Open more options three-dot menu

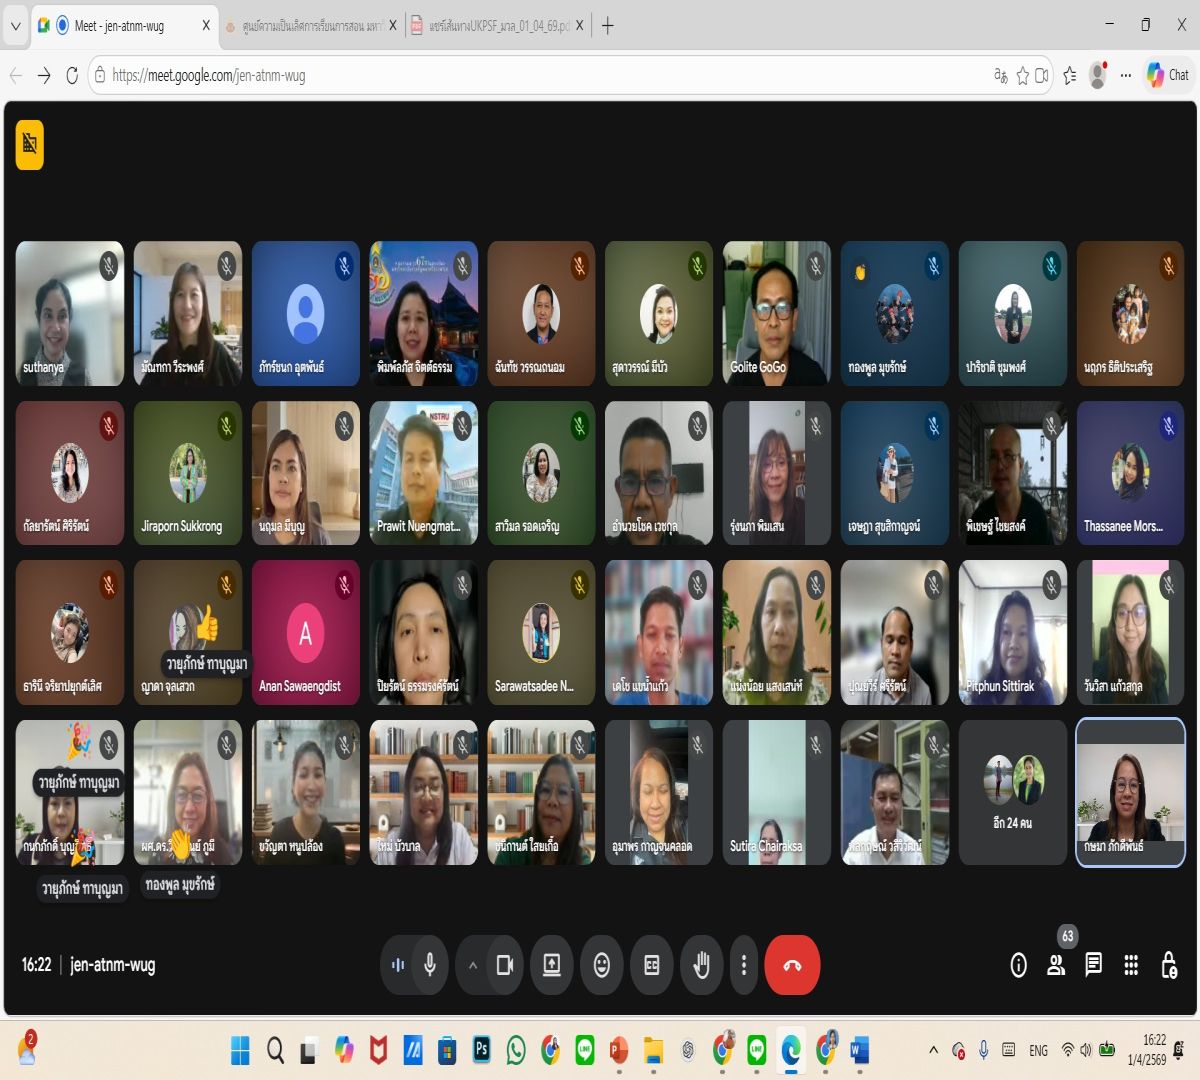(743, 965)
